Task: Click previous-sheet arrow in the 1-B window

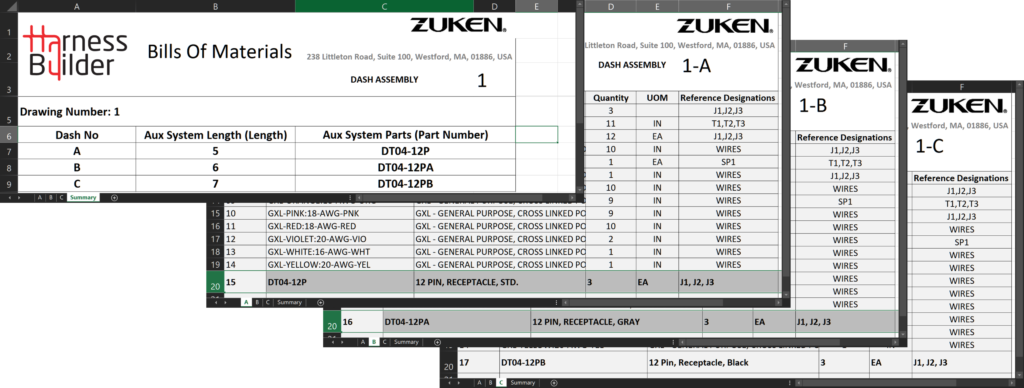Action: tap(332, 342)
